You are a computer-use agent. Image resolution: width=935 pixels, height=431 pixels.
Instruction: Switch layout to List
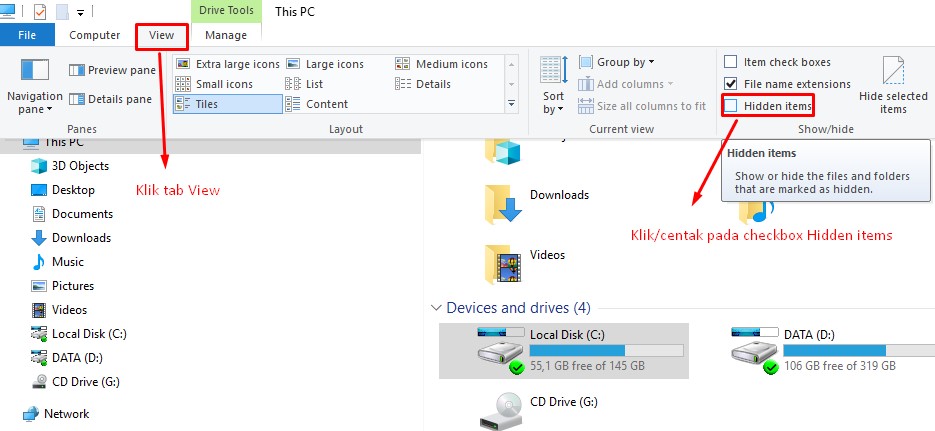(305, 84)
